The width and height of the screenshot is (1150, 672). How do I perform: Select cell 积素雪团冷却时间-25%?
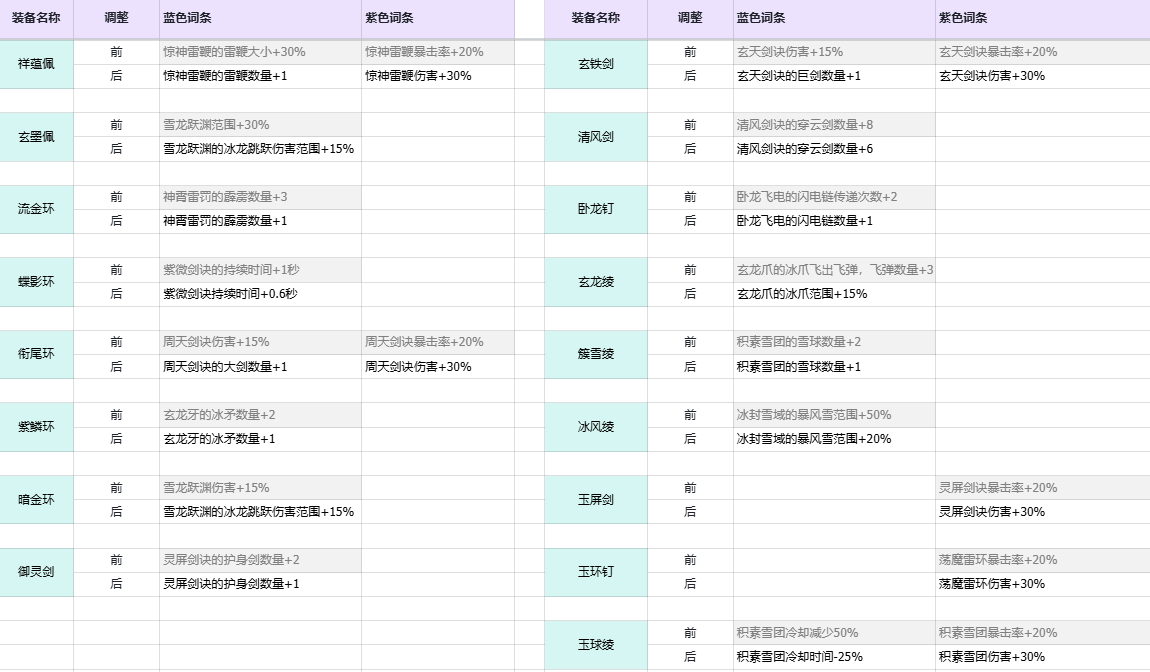(834, 657)
